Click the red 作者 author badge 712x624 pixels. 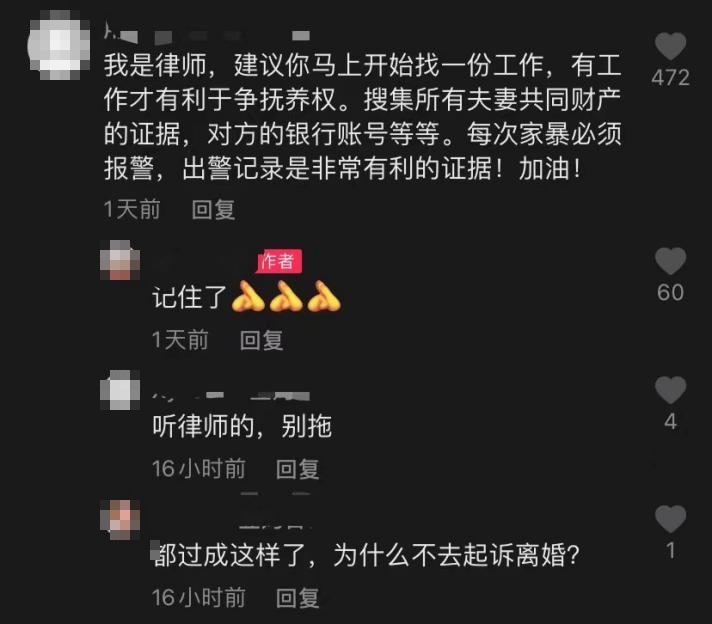[279, 261]
